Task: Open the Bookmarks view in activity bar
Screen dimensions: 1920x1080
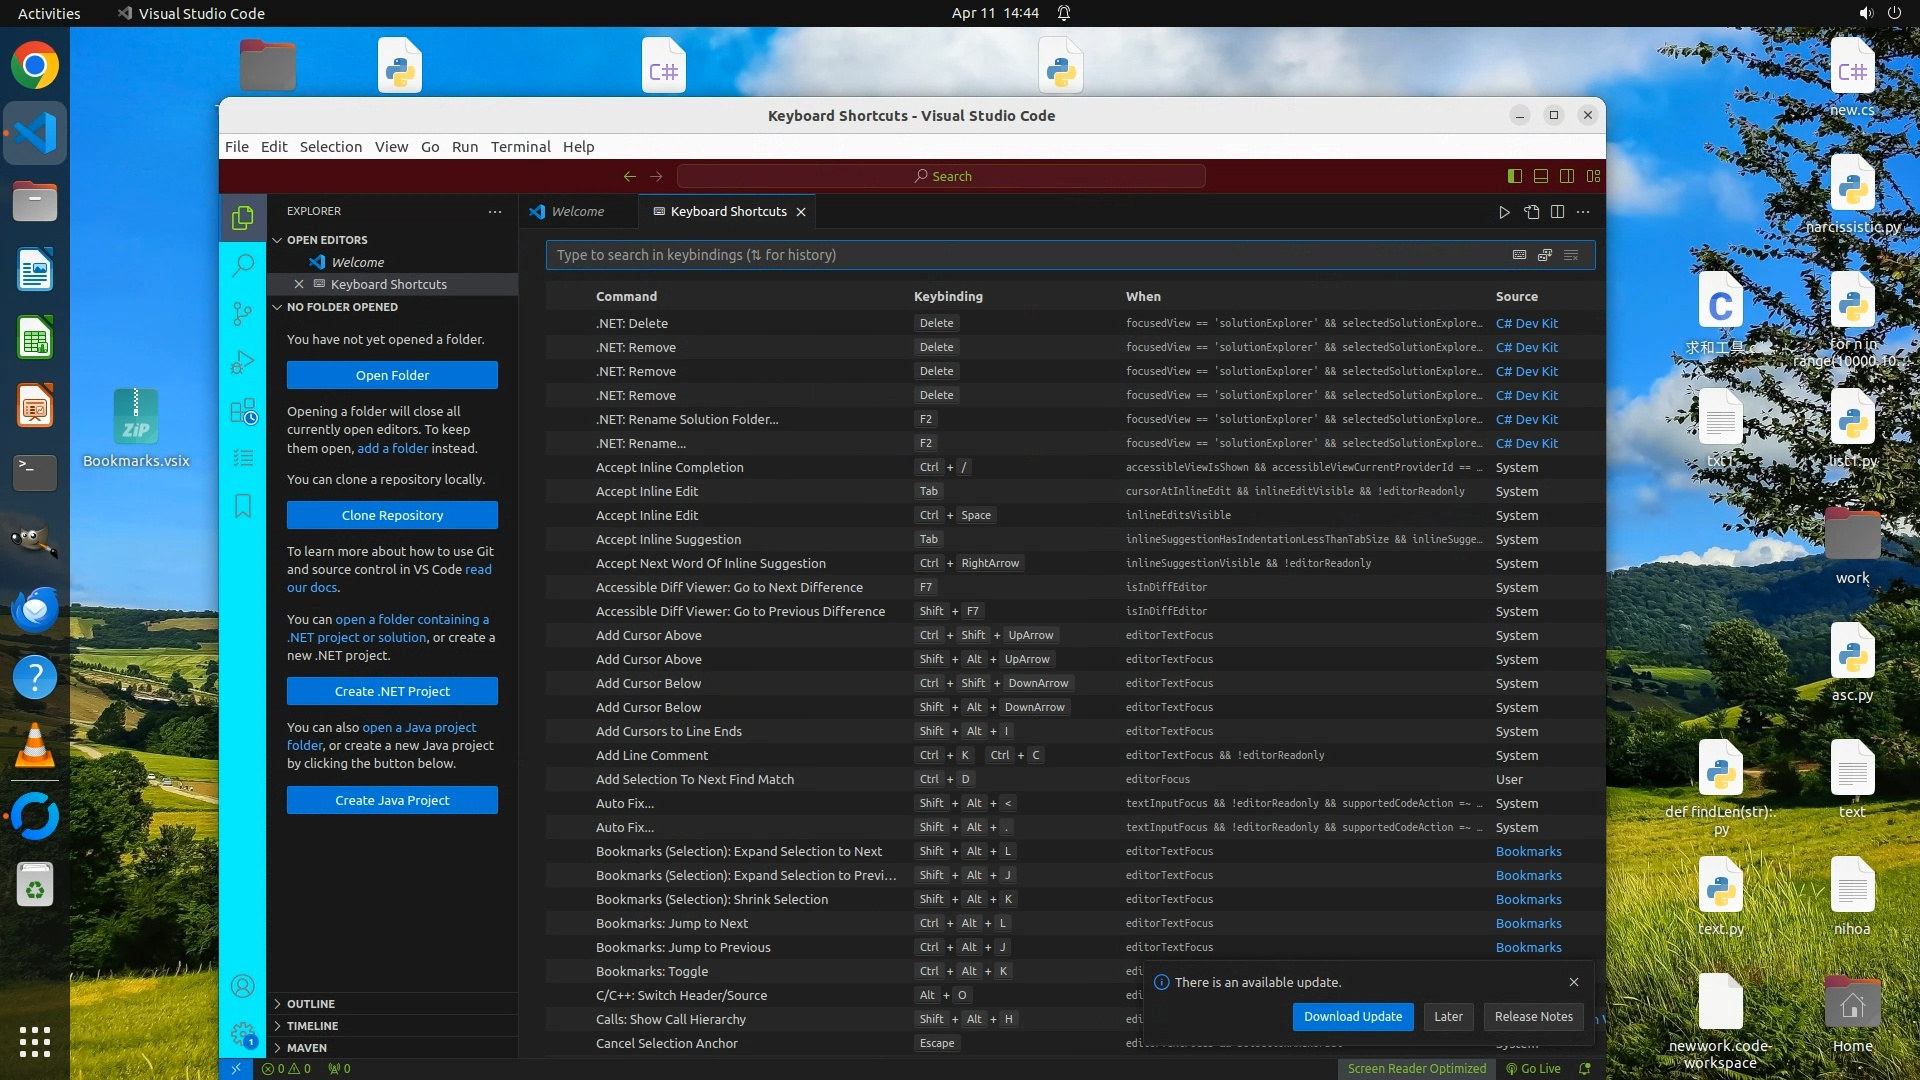Action: 242,506
